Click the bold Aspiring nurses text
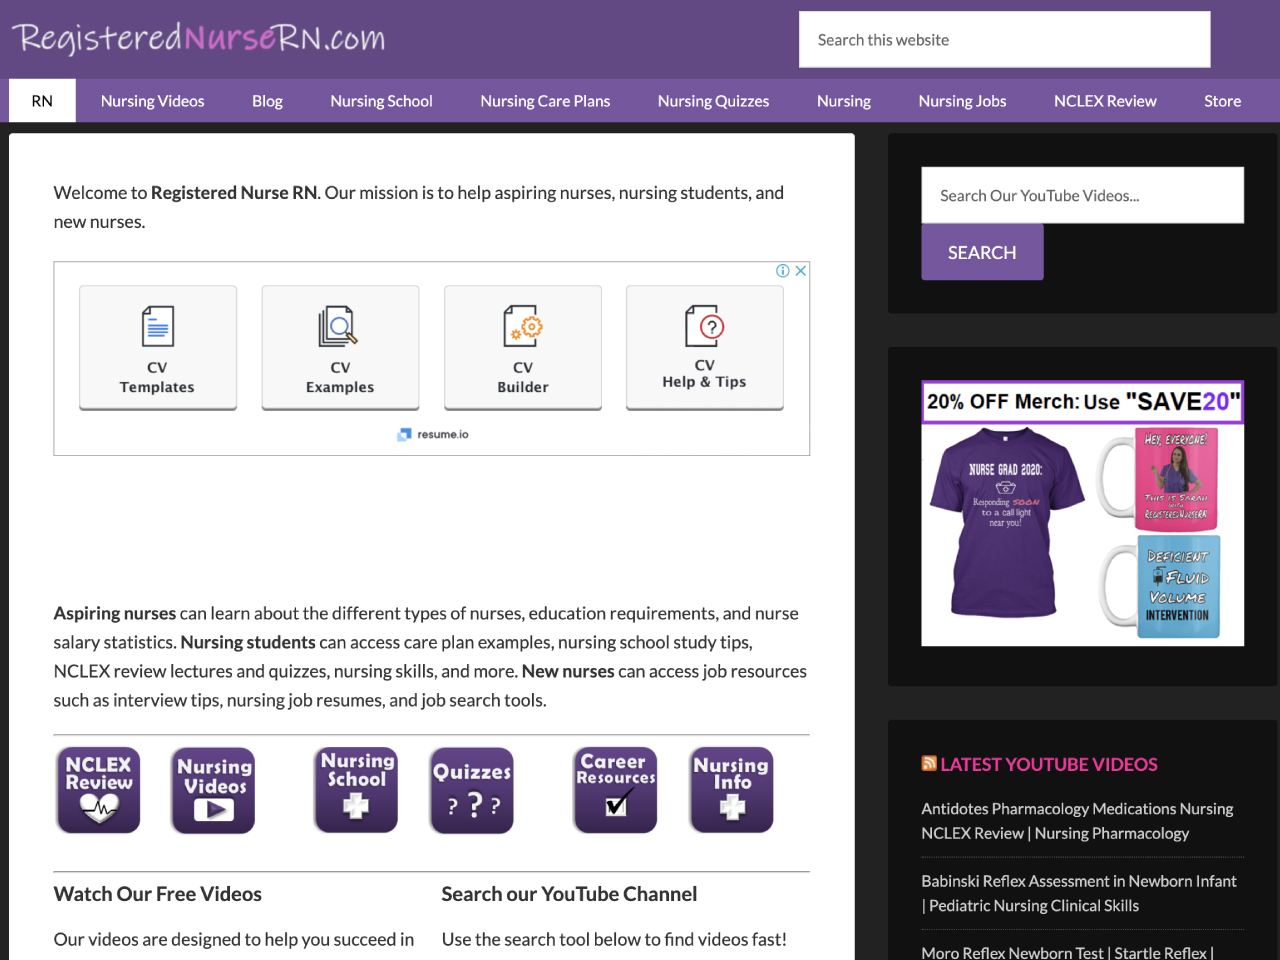The height and width of the screenshot is (960, 1280). coord(115,613)
